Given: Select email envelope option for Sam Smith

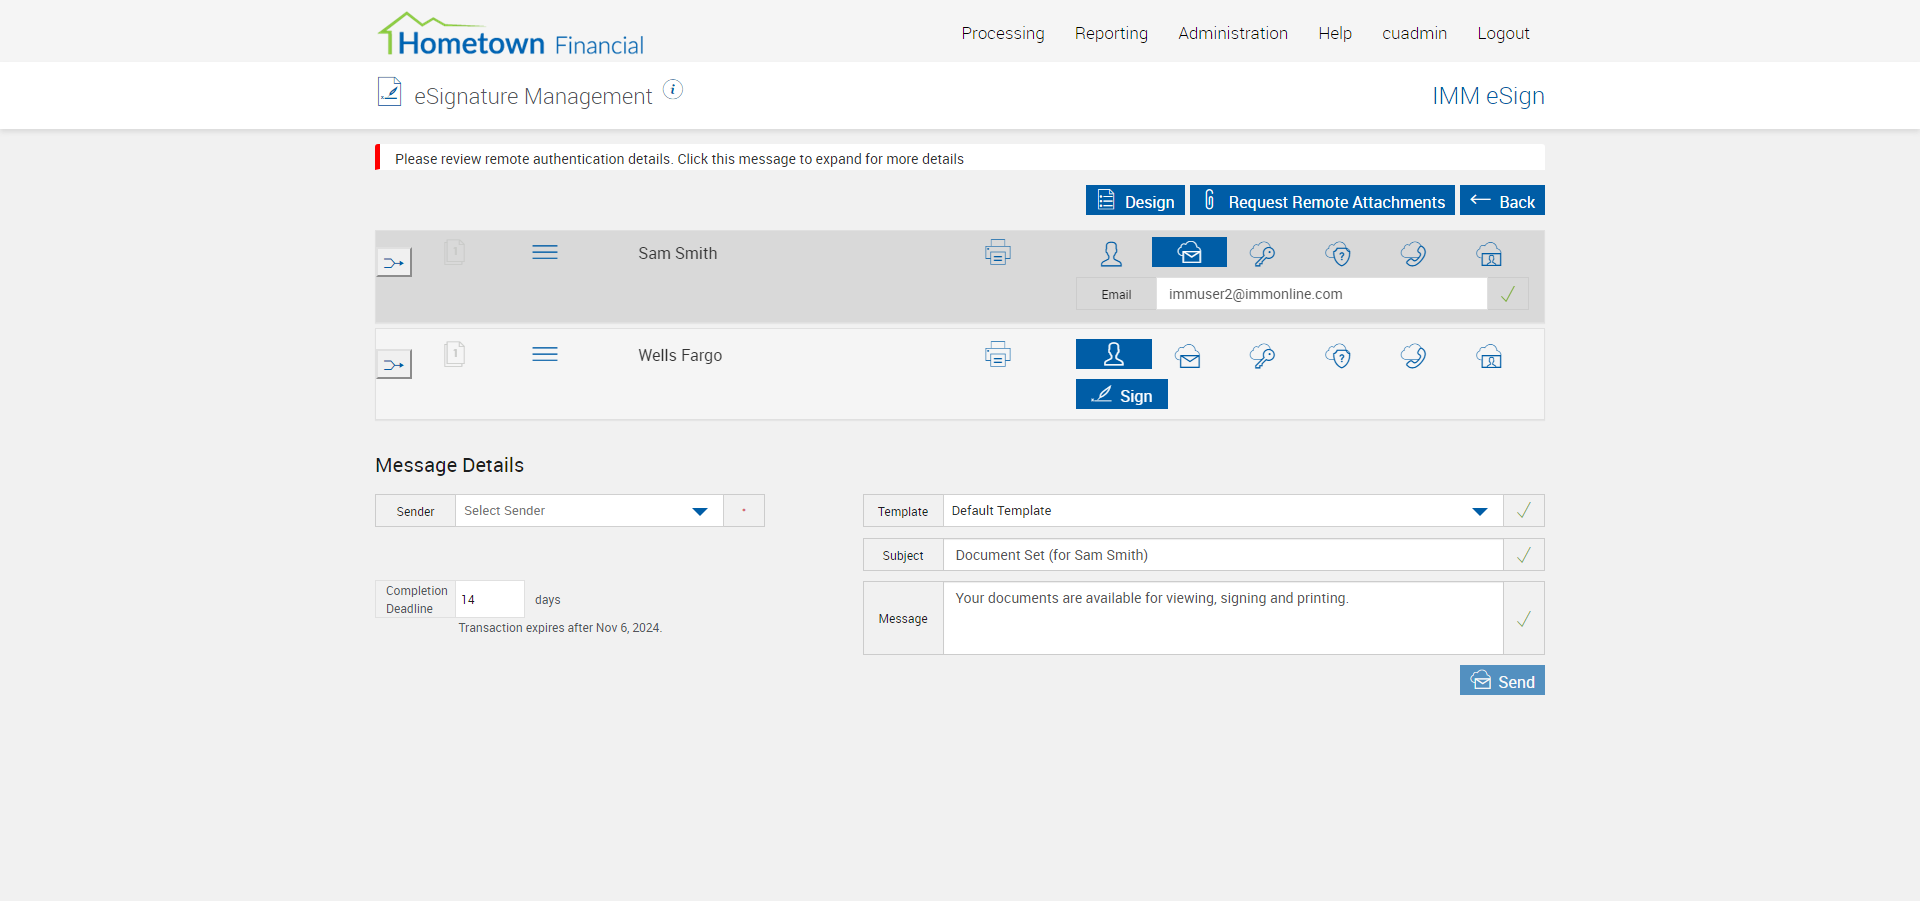Looking at the screenshot, I should click(x=1189, y=252).
